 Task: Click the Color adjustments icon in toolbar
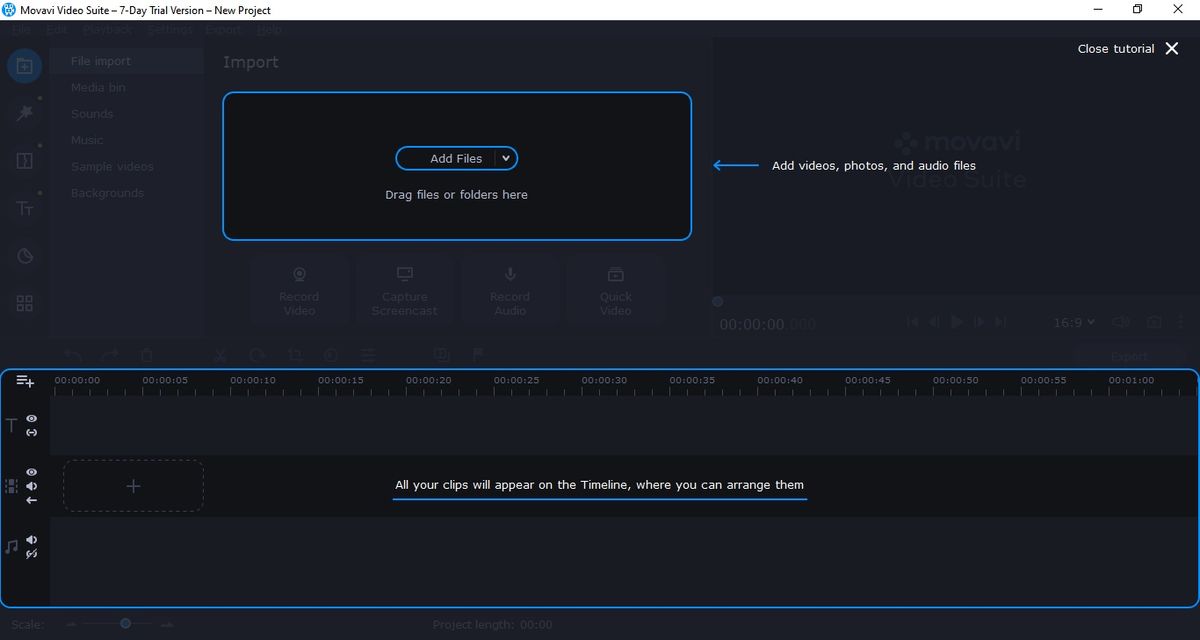(331, 355)
